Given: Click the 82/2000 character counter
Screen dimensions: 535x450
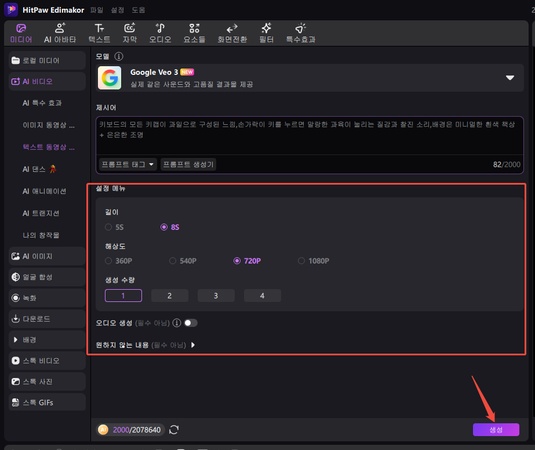Looking at the screenshot, I should [x=506, y=165].
